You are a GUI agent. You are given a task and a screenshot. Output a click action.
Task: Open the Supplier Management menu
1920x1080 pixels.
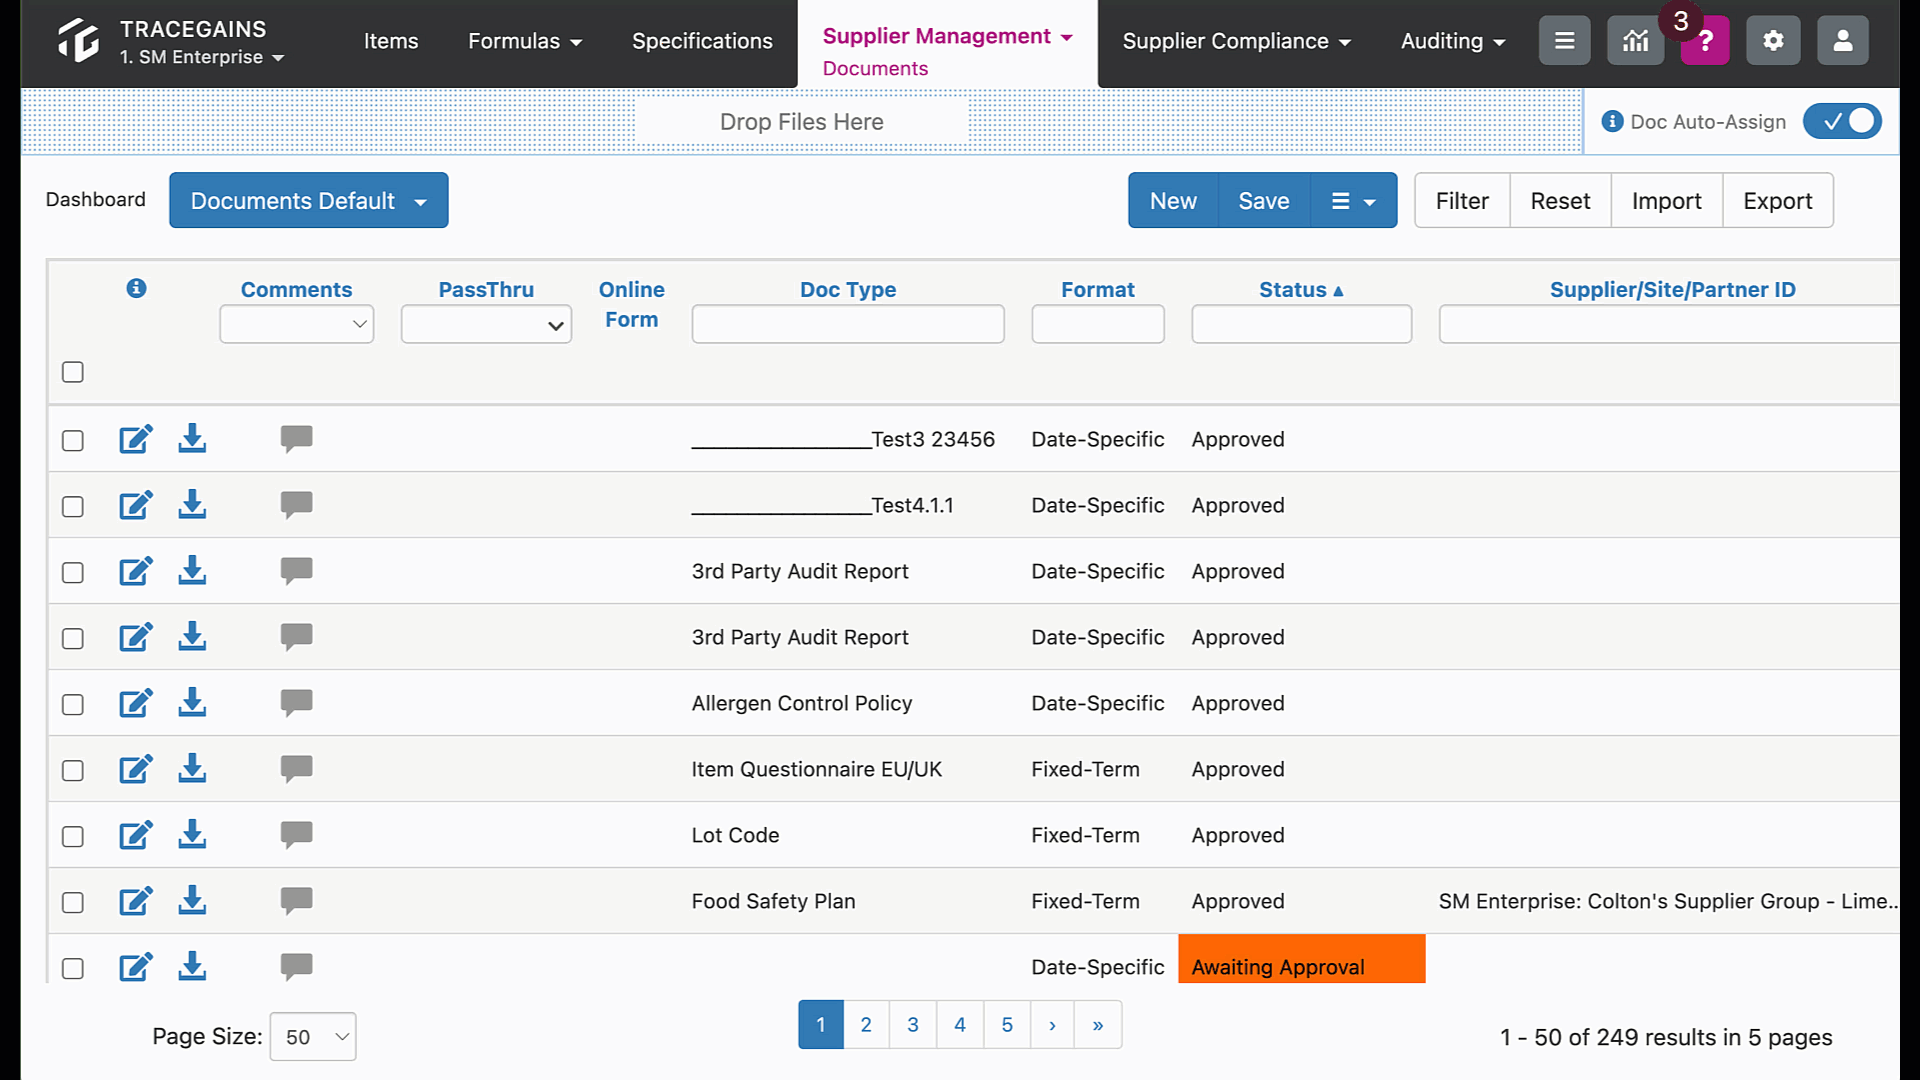coord(947,36)
